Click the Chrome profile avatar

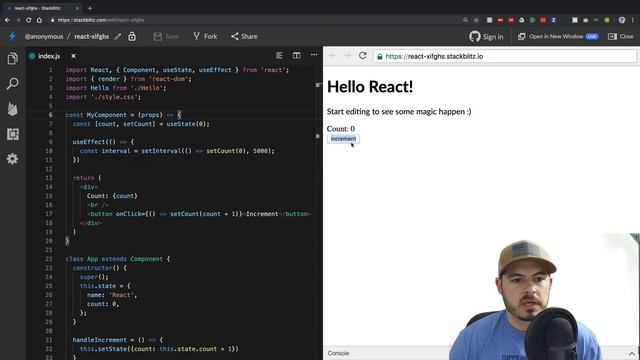pos(622,20)
